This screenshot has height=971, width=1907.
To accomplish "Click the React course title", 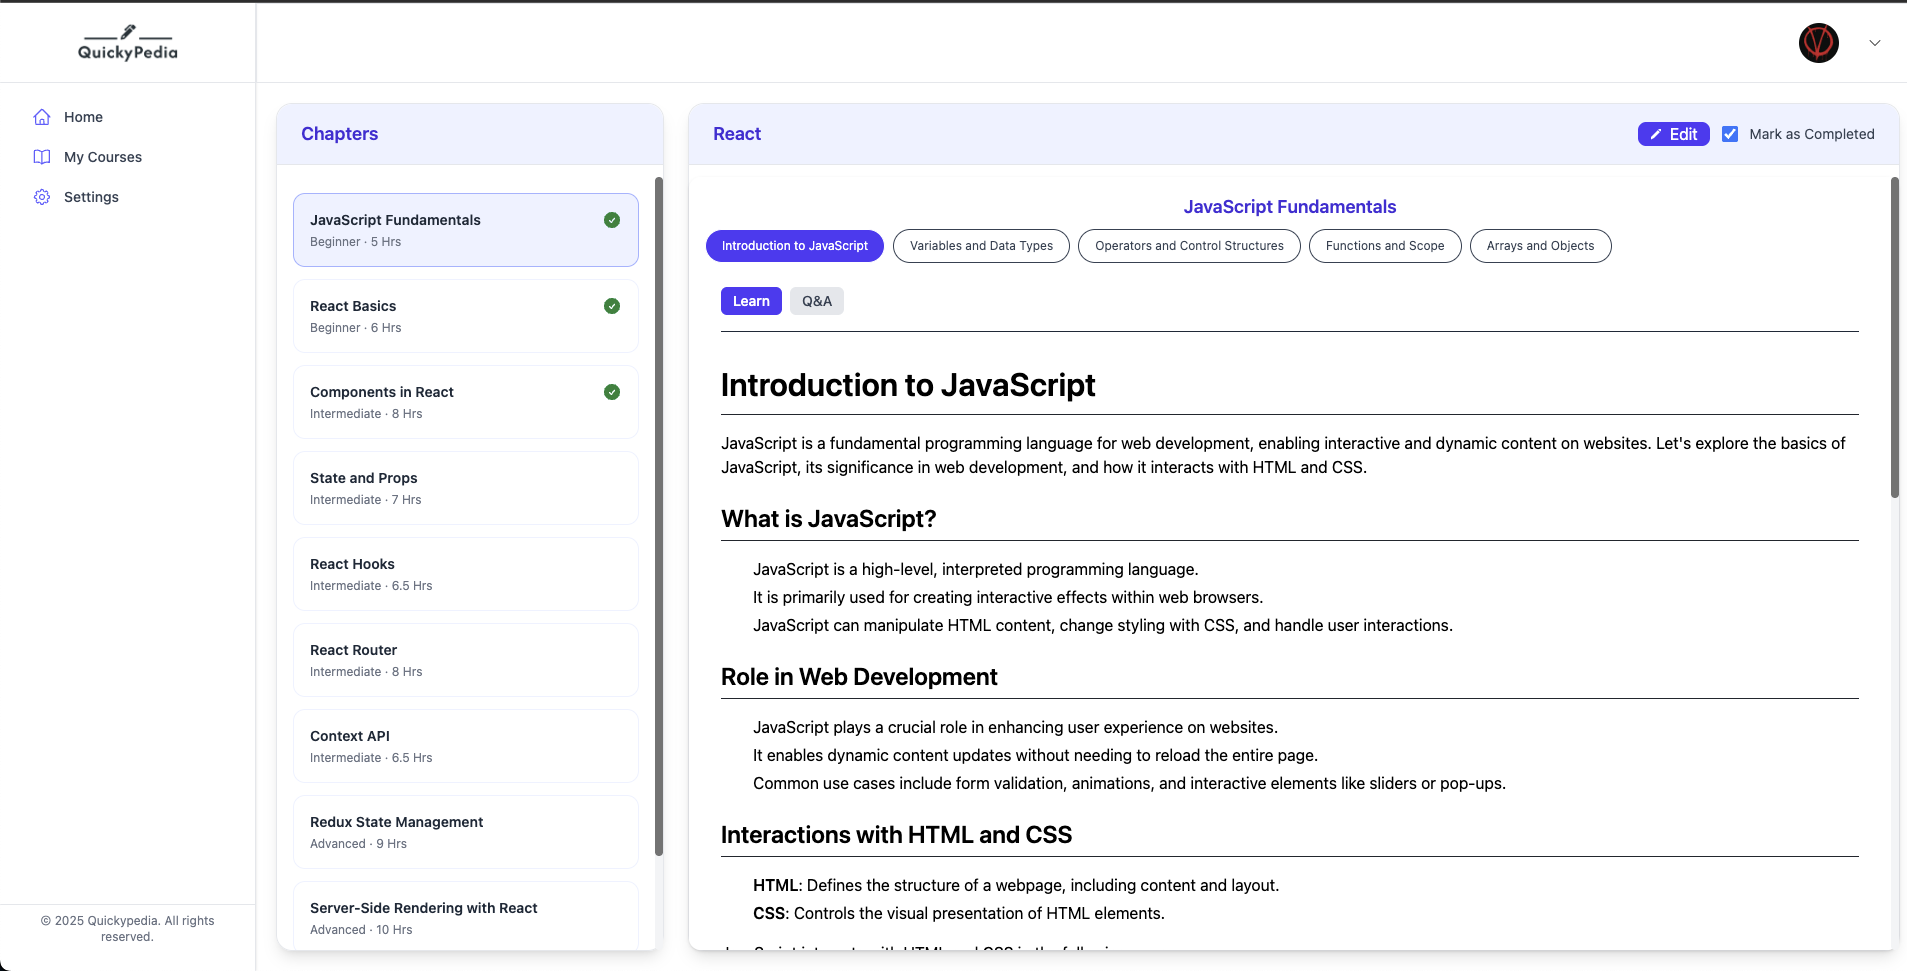I will (x=737, y=134).
